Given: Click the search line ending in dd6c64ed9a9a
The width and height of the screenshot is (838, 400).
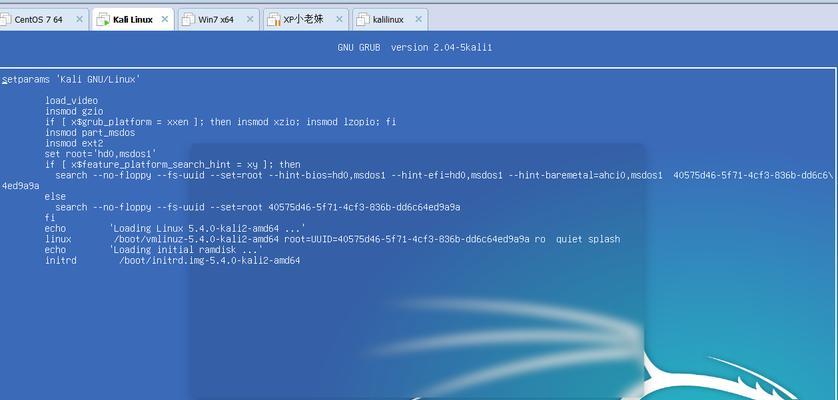Looking at the screenshot, I should point(258,207).
